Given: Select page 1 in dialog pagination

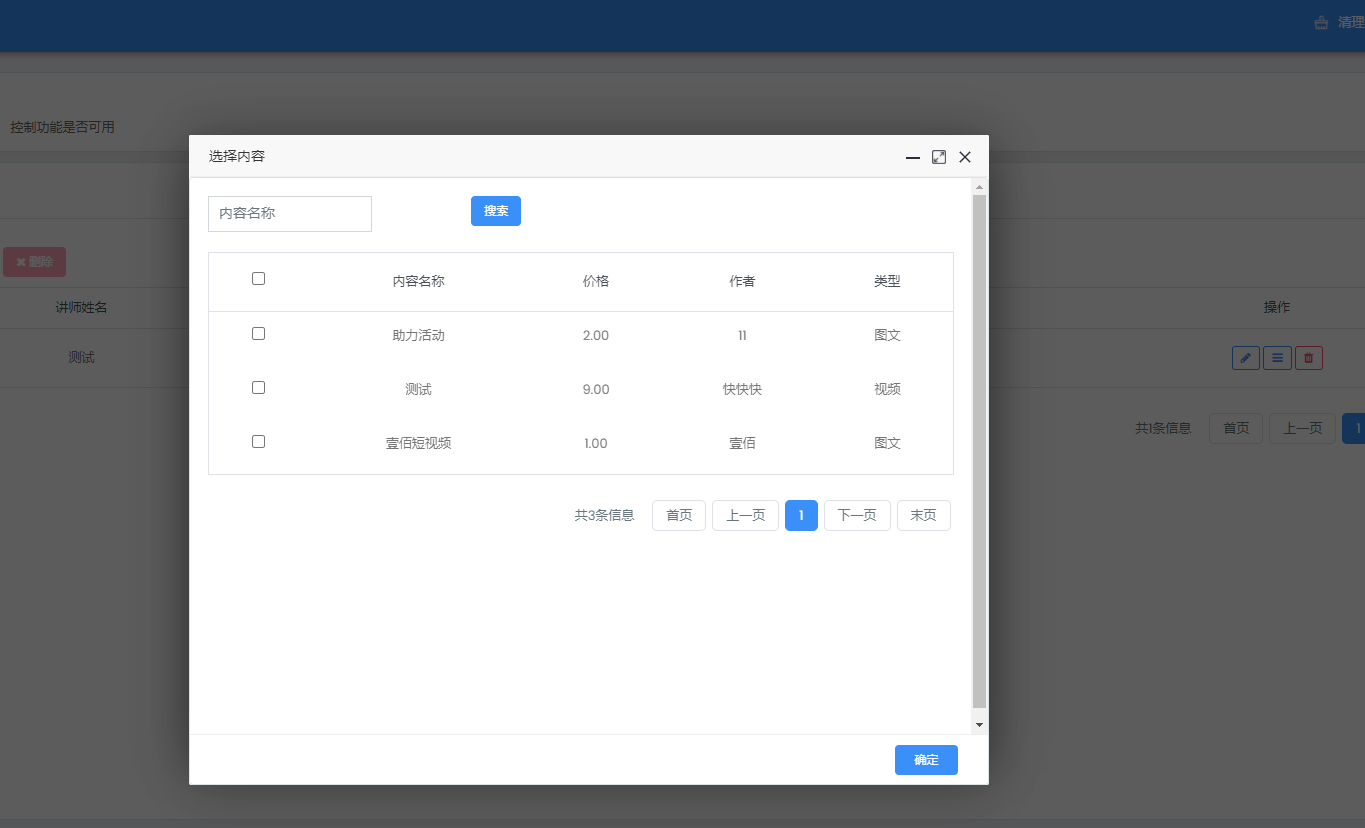Looking at the screenshot, I should click(801, 516).
